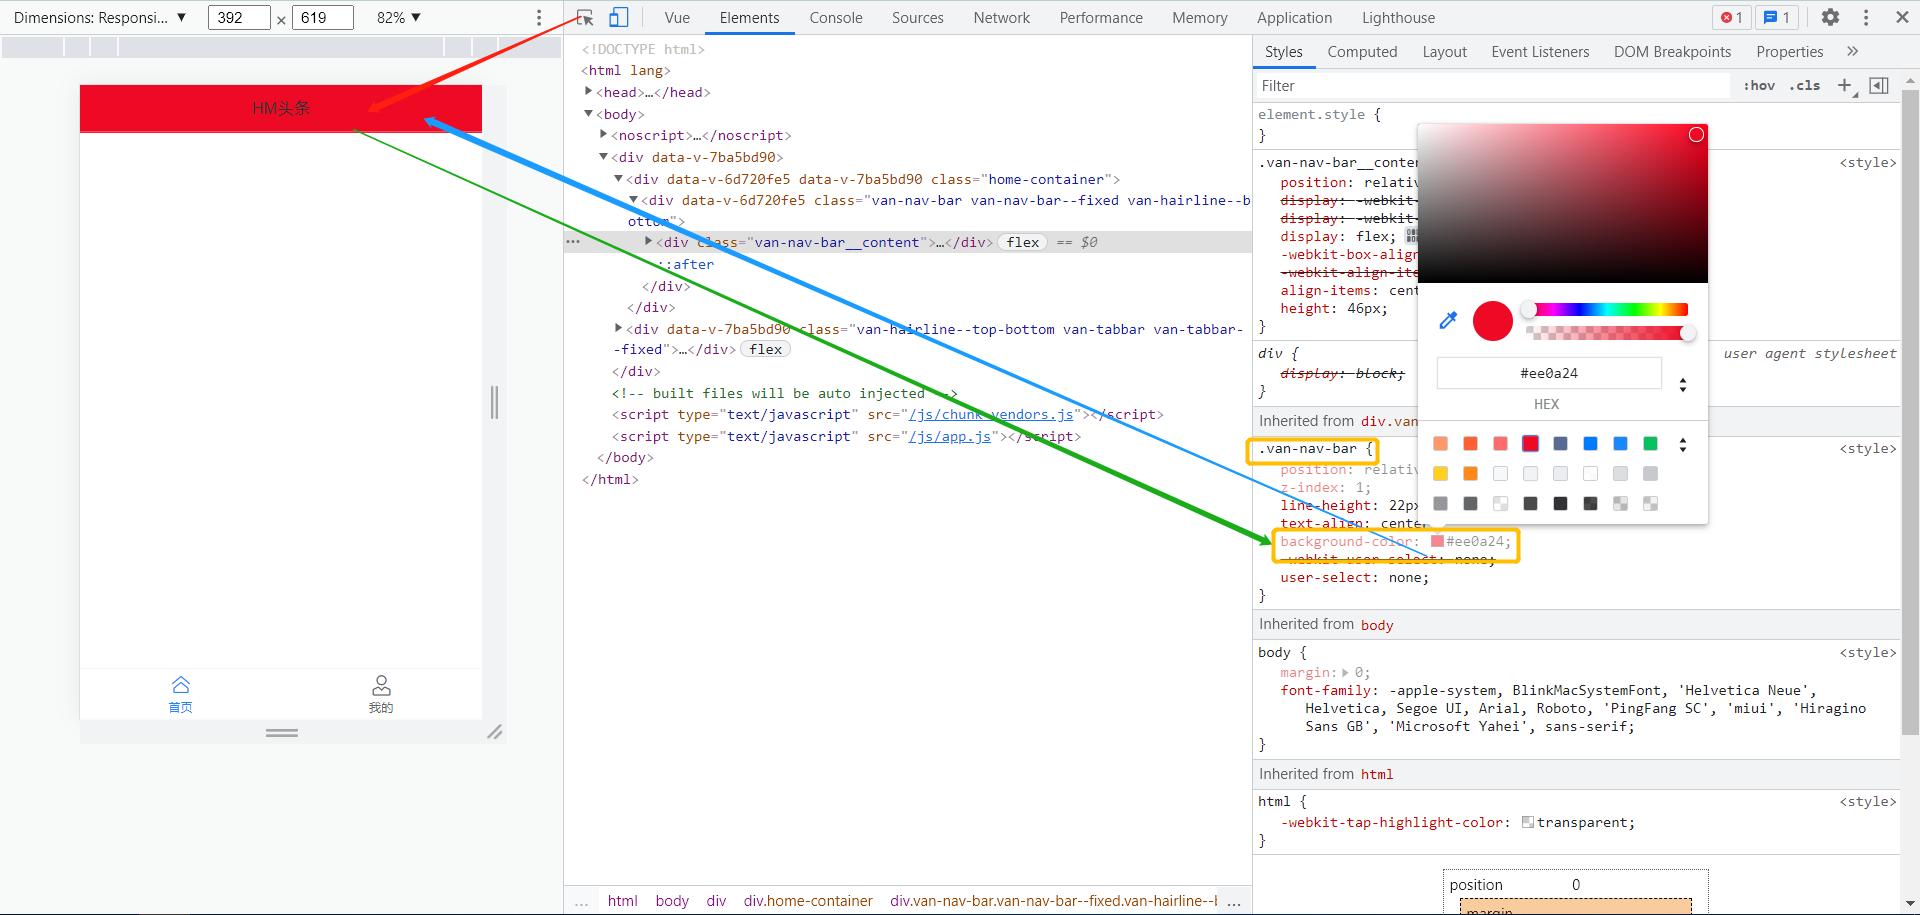Click the eyedropper color picker tool
The width and height of the screenshot is (1920, 915).
[x=1448, y=320]
